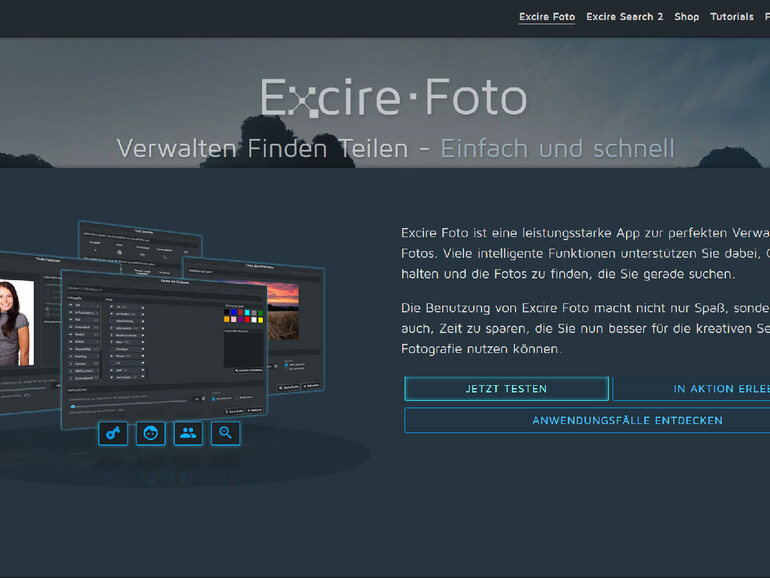Click the blue color swatch in preview dialog

click(234, 312)
